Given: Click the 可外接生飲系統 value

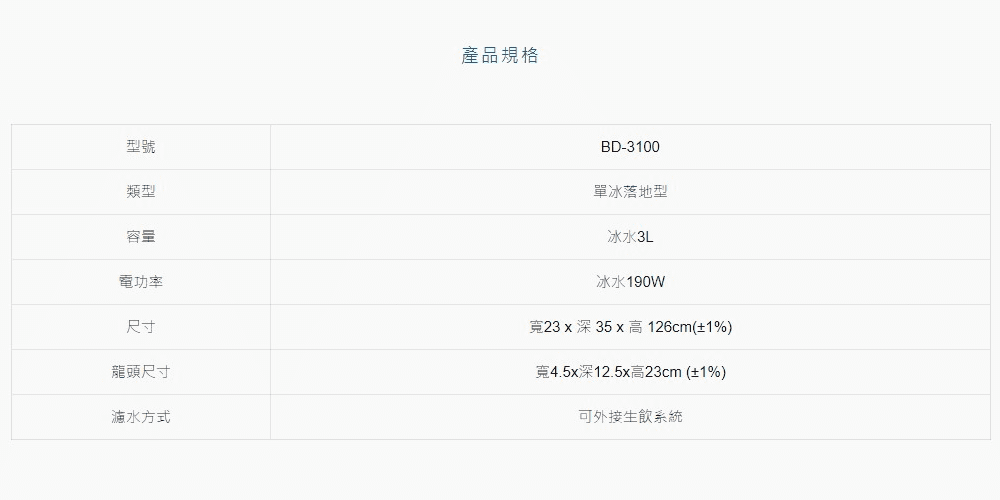Looking at the screenshot, I should pyautogui.click(x=630, y=417).
